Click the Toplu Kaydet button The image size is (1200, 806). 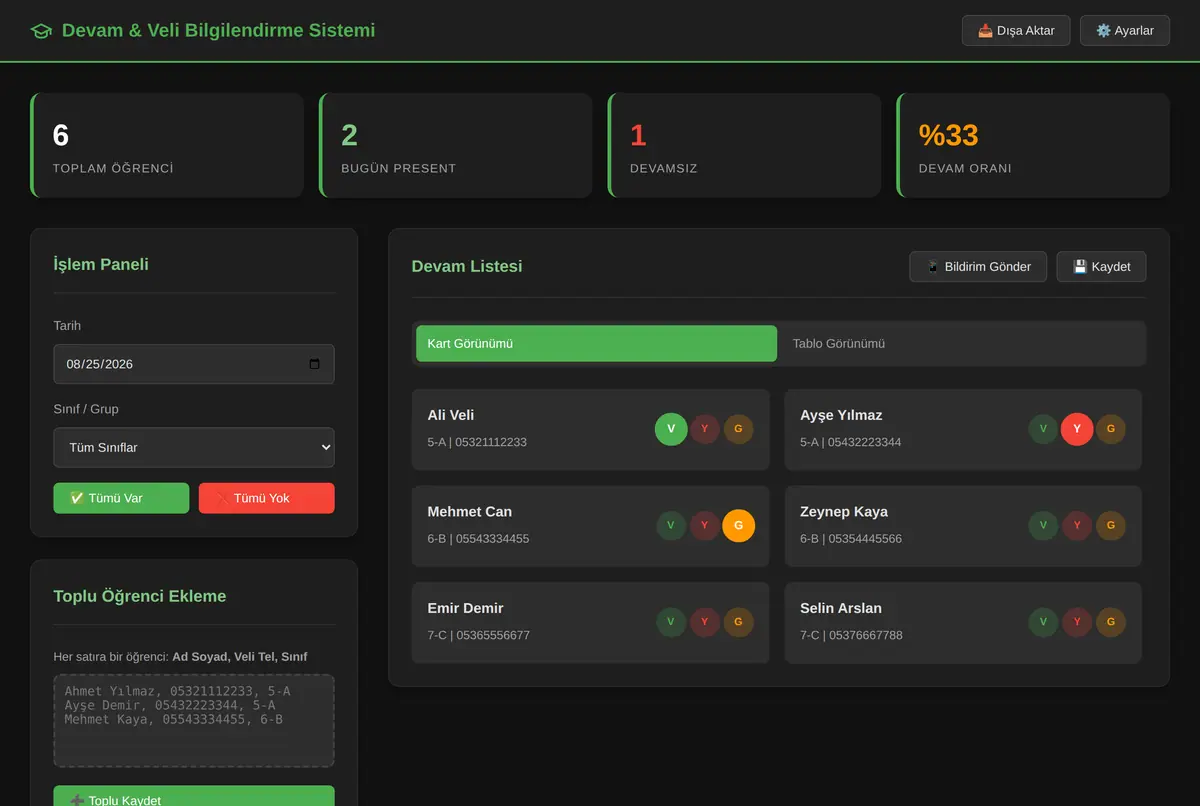click(x=194, y=796)
